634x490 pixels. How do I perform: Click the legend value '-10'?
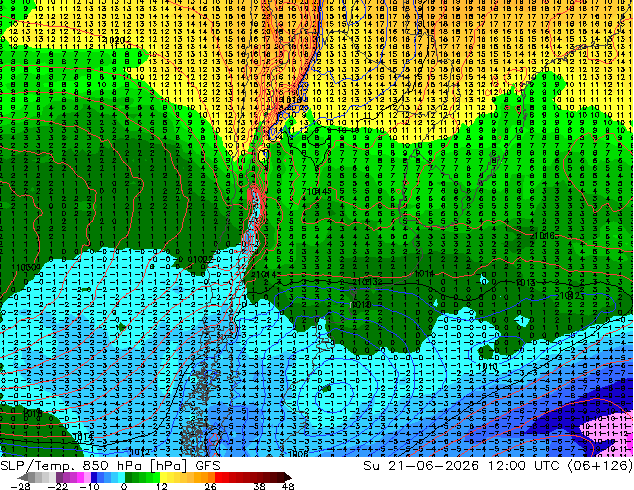89,486
